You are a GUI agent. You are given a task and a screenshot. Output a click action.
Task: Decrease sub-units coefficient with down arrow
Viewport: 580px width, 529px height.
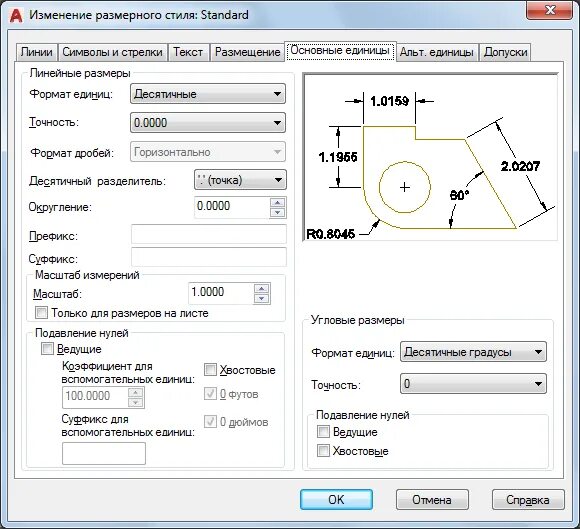(x=136, y=402)
